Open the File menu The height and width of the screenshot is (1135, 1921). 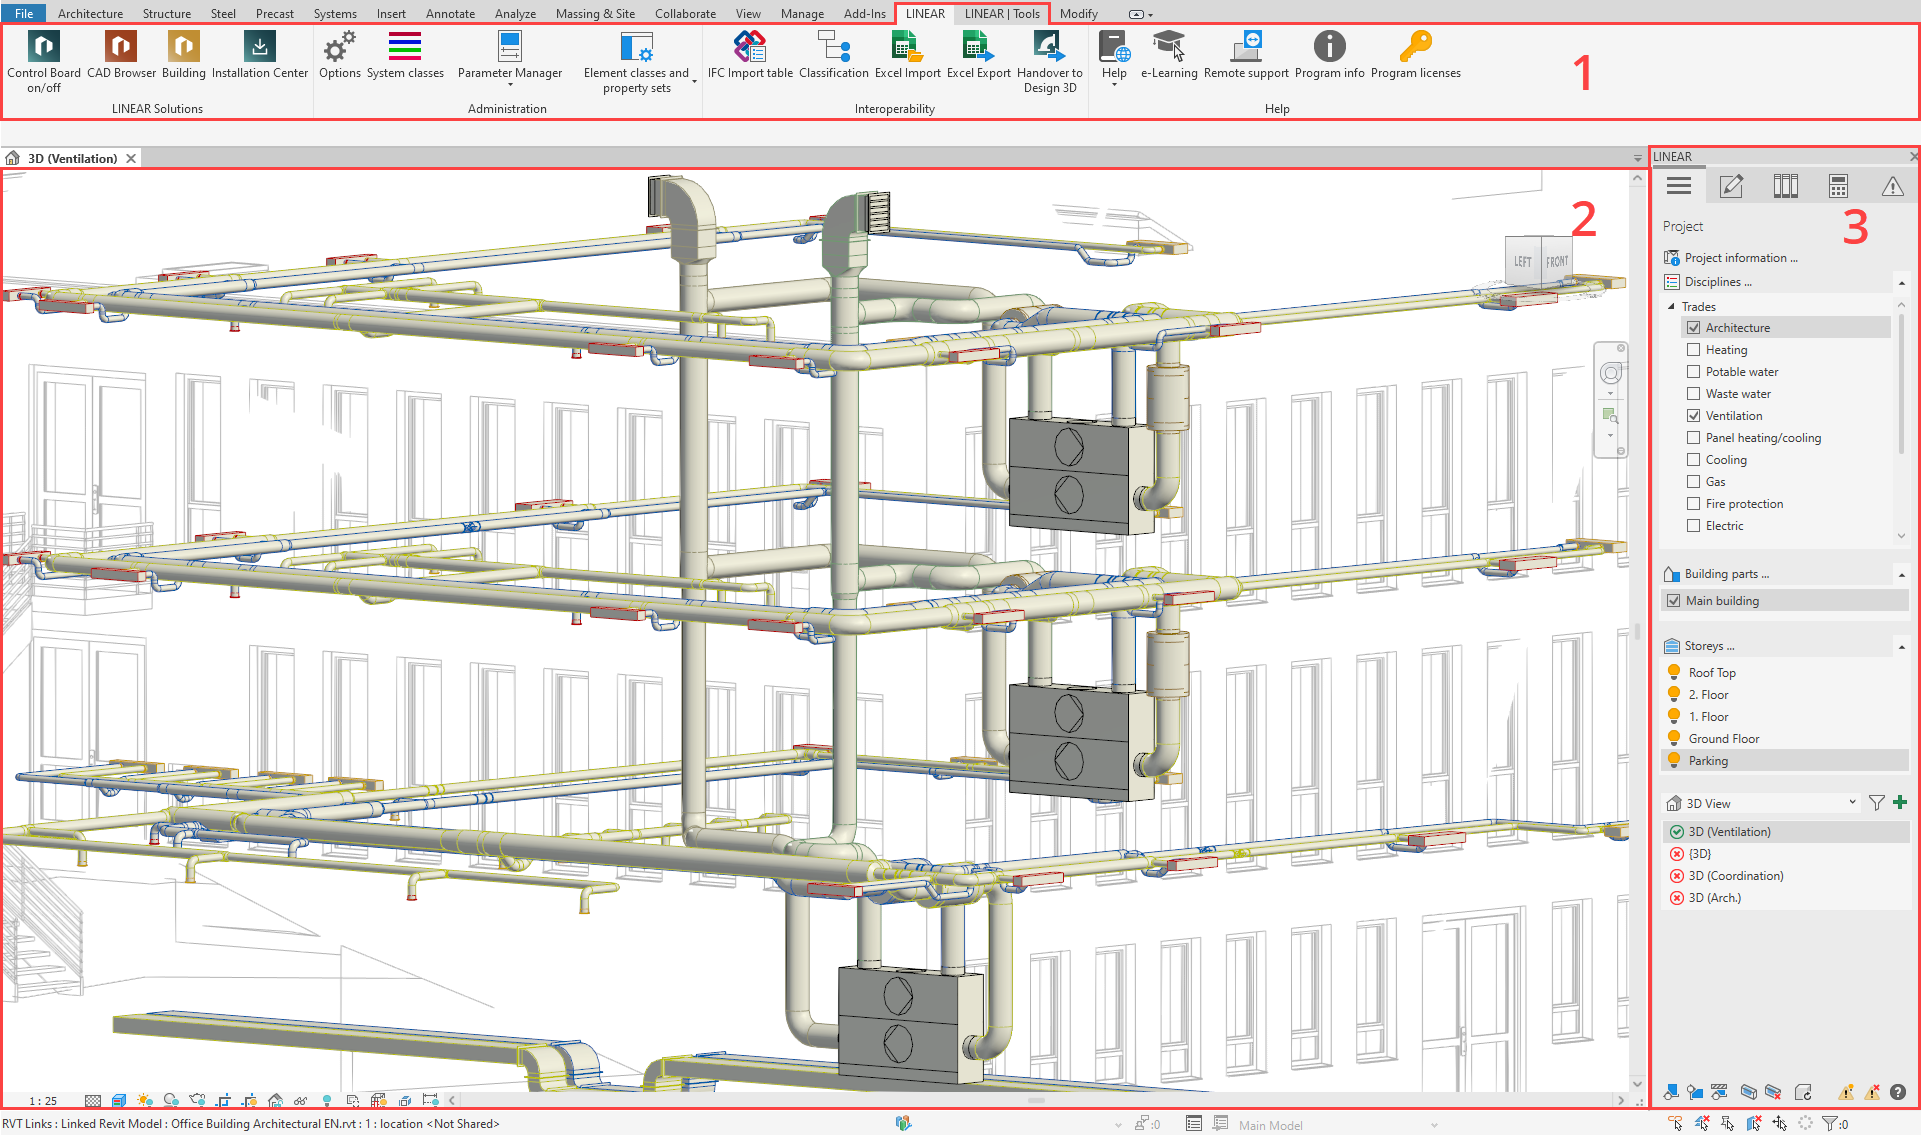[x=24, y=13]
